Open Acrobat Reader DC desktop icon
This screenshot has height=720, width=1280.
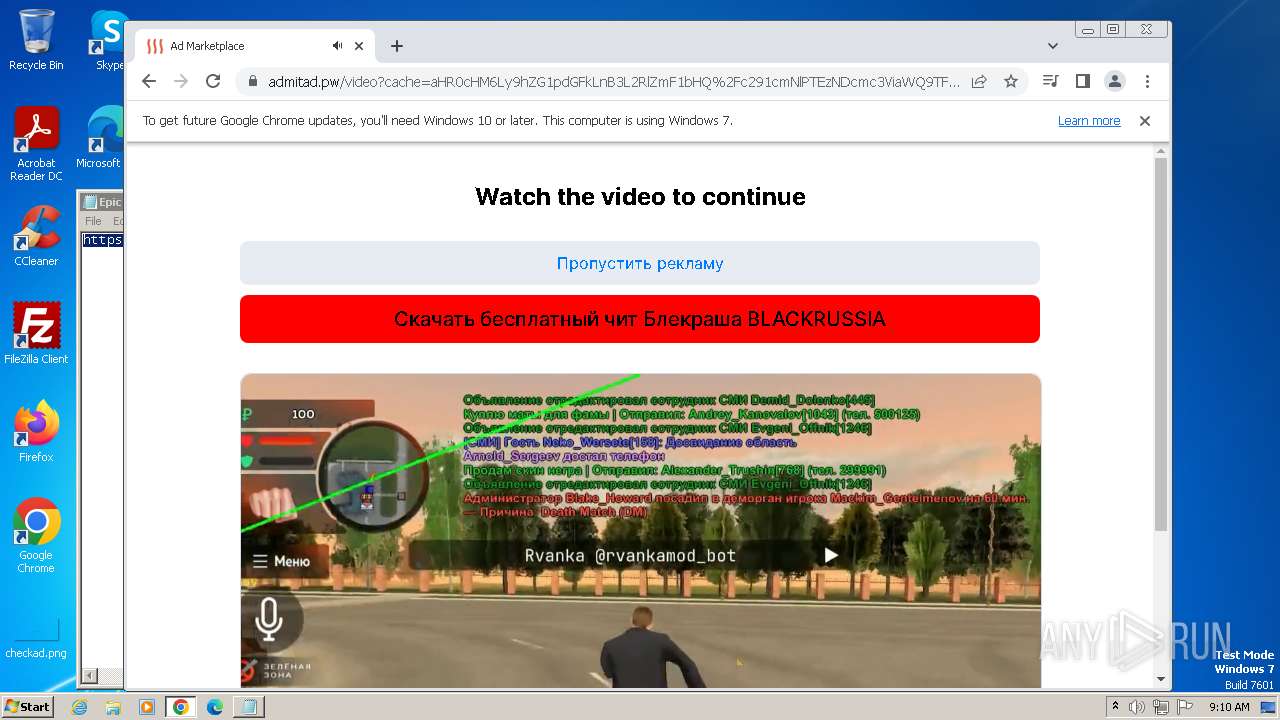point(36,144)
